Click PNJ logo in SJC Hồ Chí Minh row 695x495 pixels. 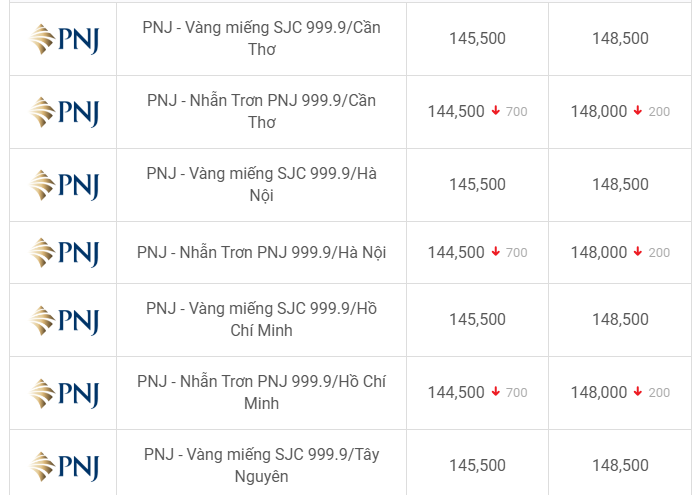tap(64, 320)
